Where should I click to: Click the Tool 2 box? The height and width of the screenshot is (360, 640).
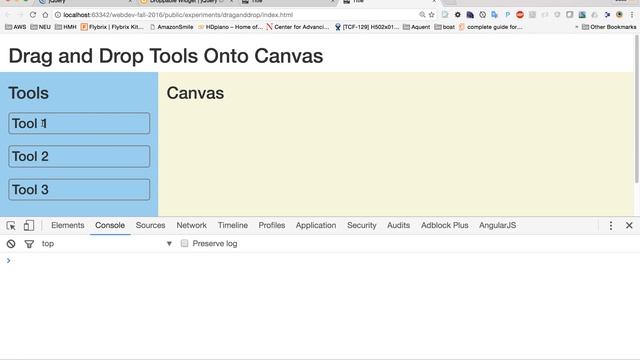point(79,156)
